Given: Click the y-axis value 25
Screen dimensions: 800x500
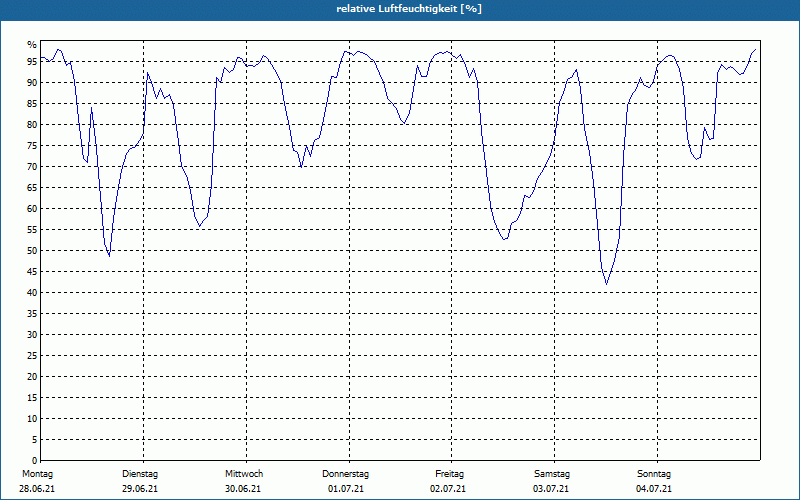Looking at the screenshot, I should [32, 356].
